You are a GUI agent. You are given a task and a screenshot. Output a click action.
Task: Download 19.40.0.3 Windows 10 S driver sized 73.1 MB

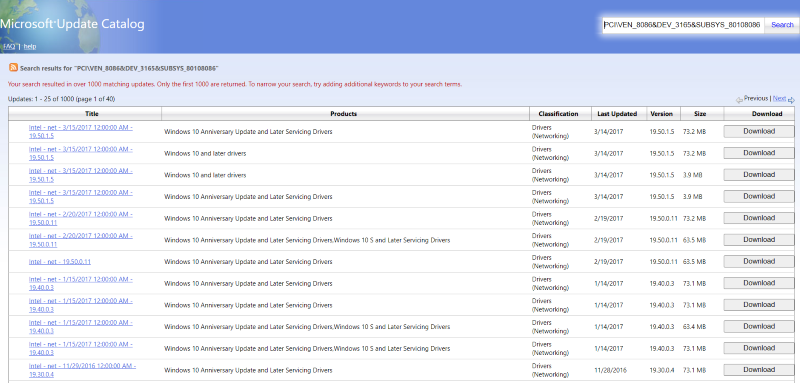pos(759,348)
